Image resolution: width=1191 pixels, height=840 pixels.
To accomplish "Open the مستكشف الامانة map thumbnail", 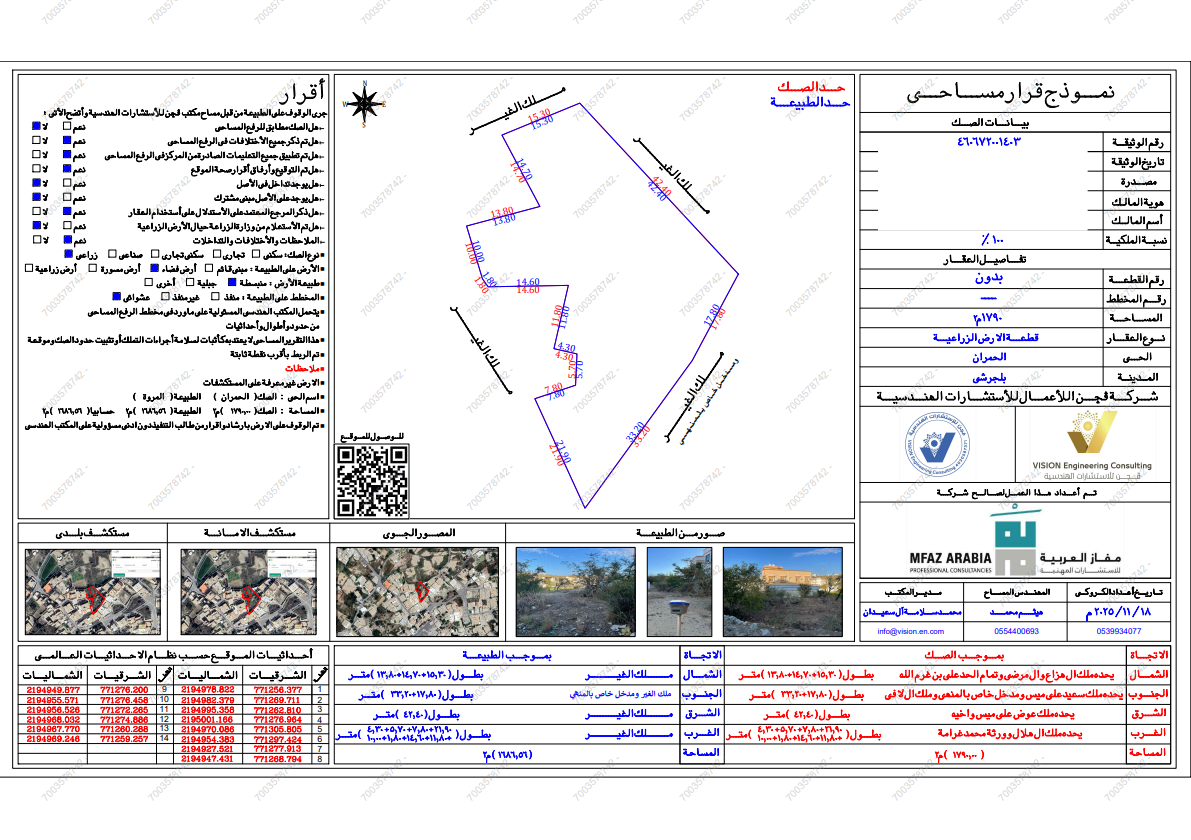I will [248, 592].
